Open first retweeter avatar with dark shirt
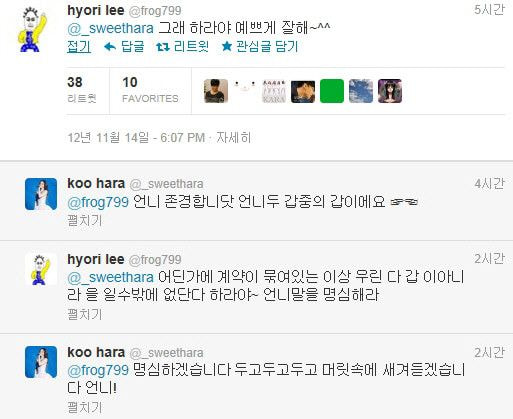Viewport: 513px width, 419px height. click(x=216, y=91)
